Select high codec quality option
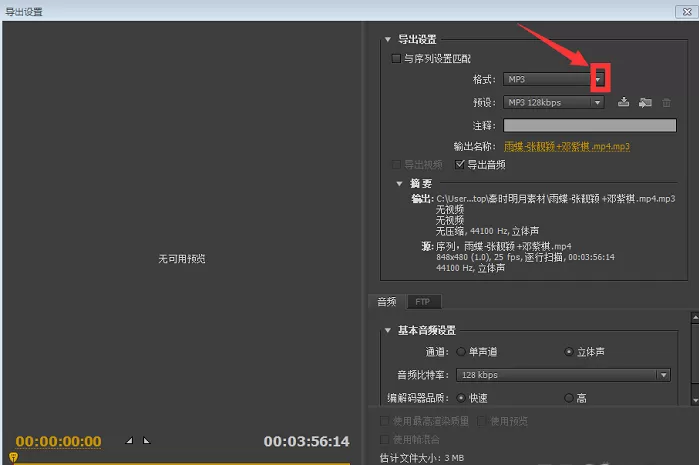 569,398
